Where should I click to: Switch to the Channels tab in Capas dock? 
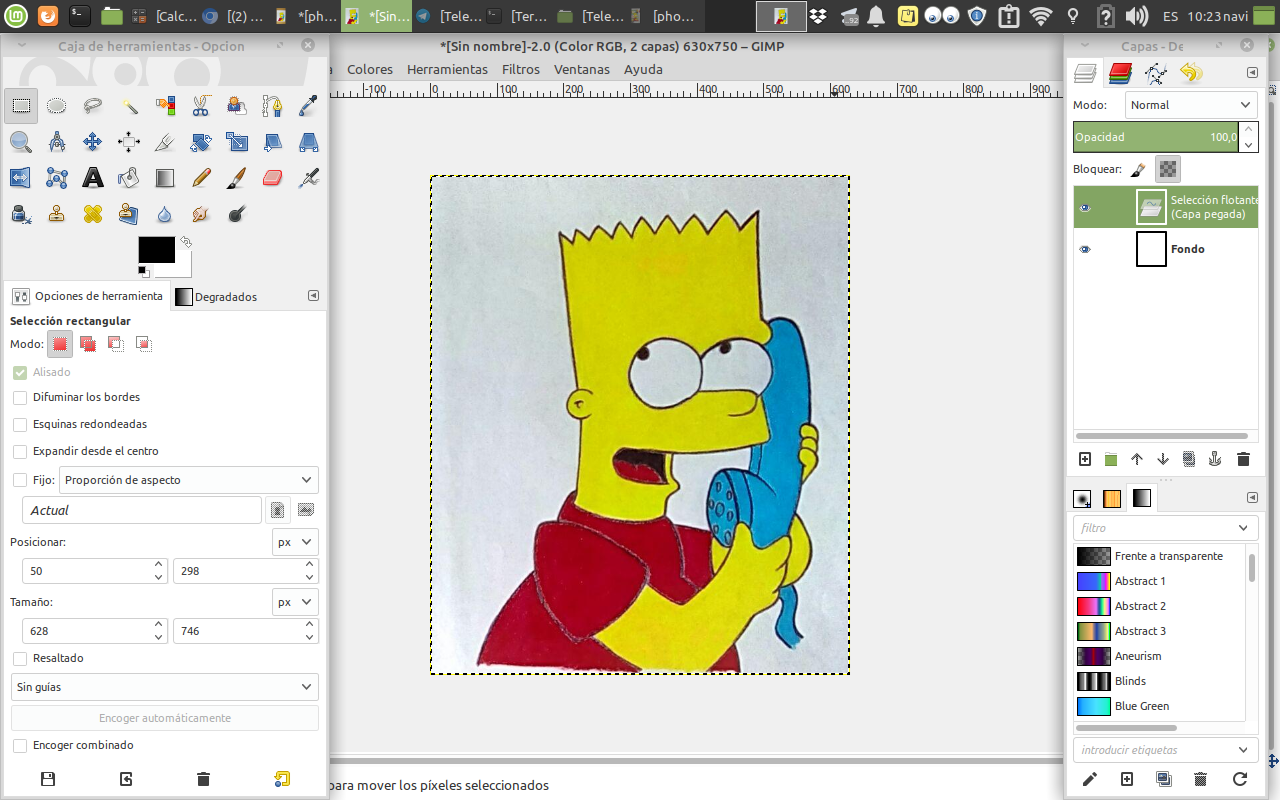[x=1120, y=73]
